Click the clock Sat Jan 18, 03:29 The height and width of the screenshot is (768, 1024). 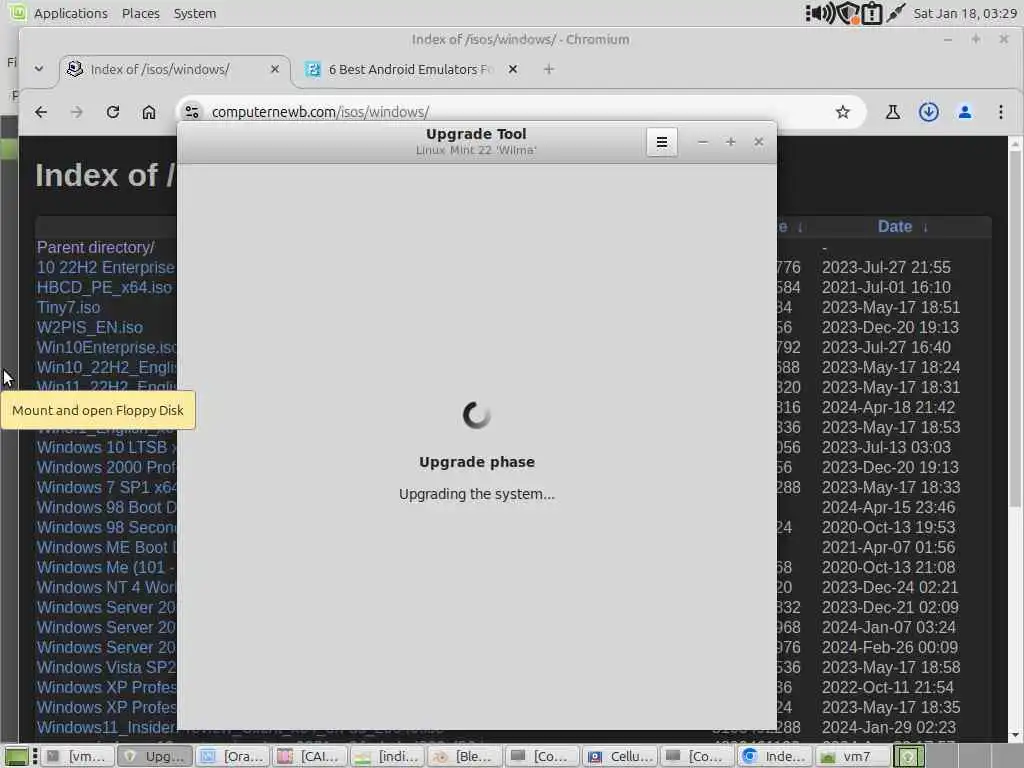pyautogui.click(x=965, y=13)
